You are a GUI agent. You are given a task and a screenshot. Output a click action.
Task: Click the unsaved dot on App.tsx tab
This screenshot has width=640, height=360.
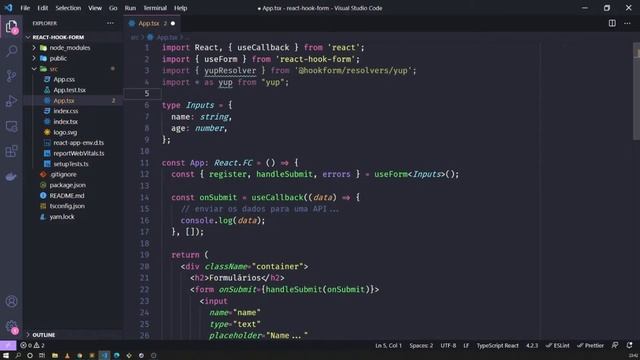pyautogui.click(x=173, y=23)
